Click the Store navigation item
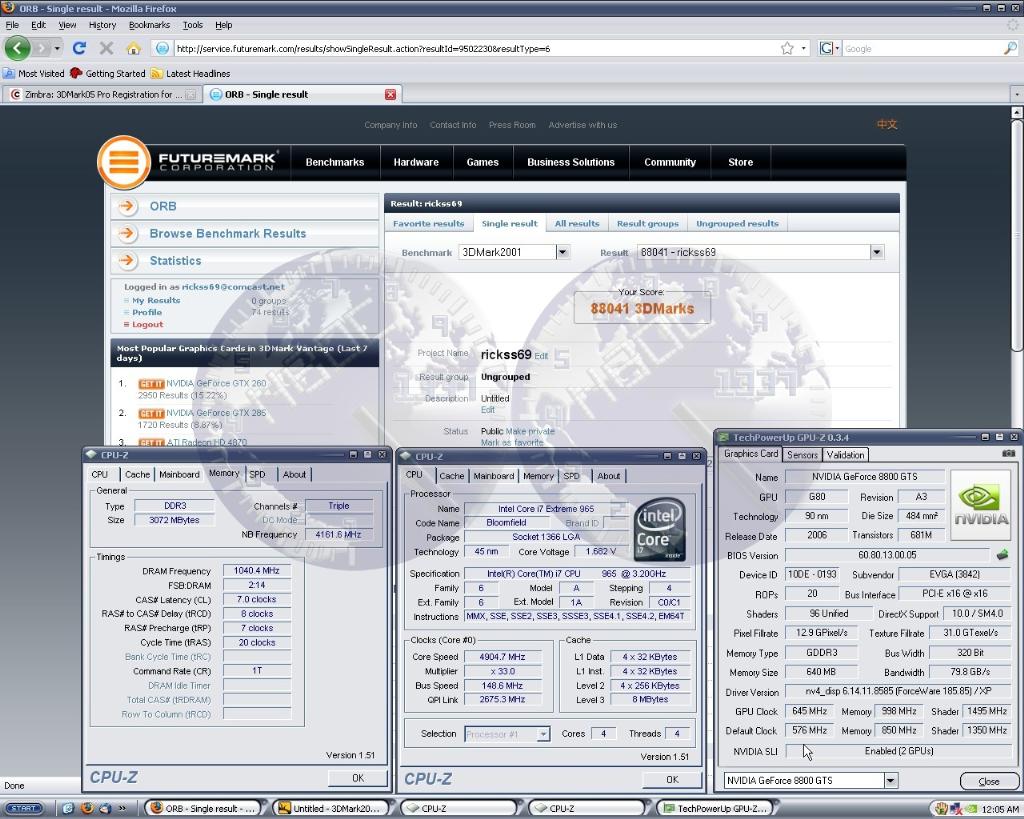The height and width of the screenshot is (819, 1024). click(741, 162)
